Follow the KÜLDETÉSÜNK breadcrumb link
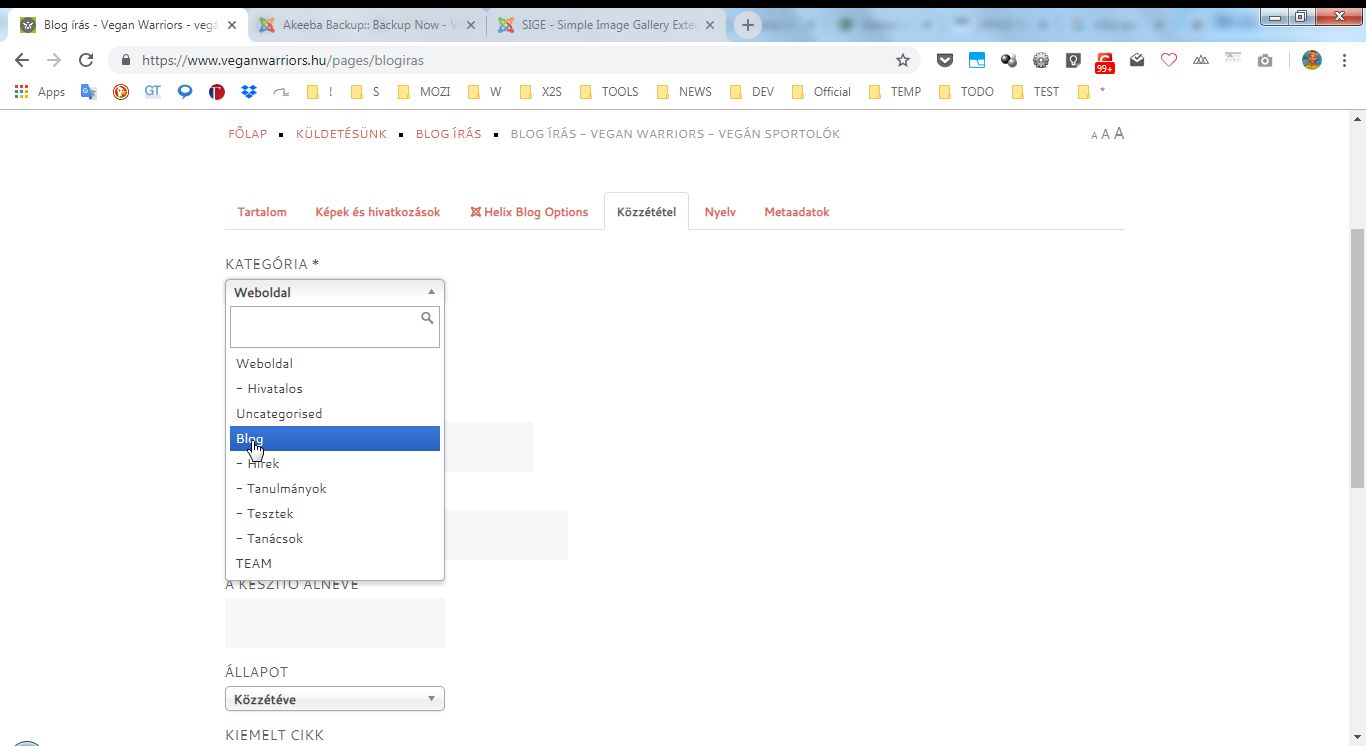This screenshot has width=1366, height=746. point(341,134)
